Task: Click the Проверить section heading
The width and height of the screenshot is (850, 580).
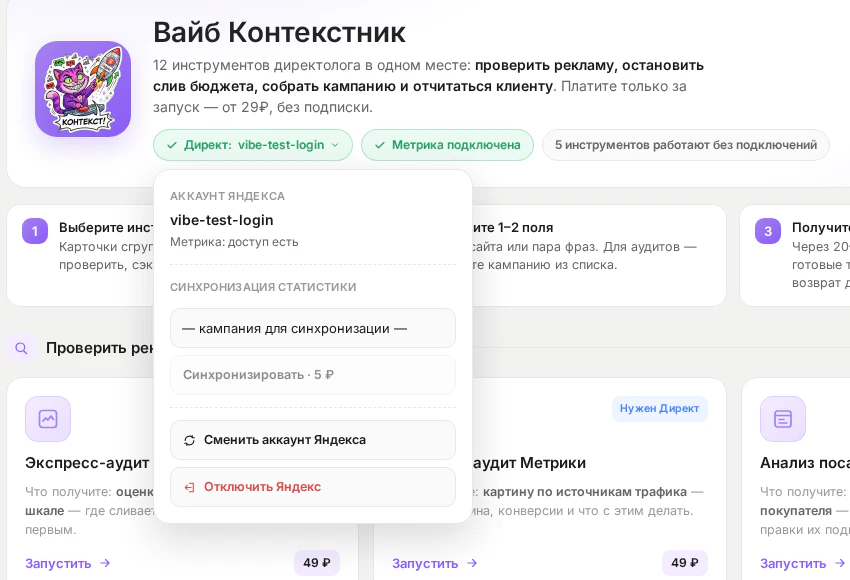Action: coord(100,348)
